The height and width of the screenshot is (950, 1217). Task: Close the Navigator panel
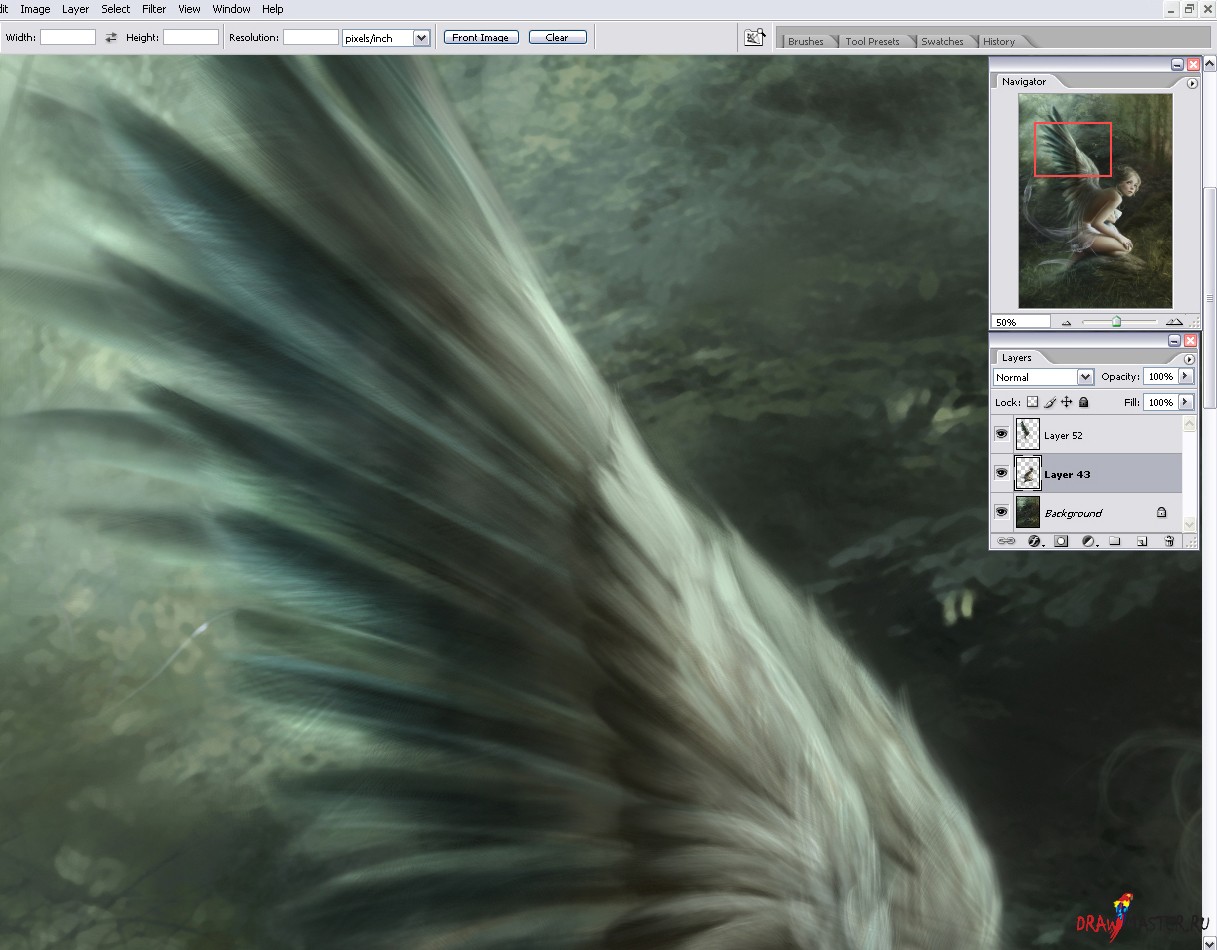[x=1192, y=64]
